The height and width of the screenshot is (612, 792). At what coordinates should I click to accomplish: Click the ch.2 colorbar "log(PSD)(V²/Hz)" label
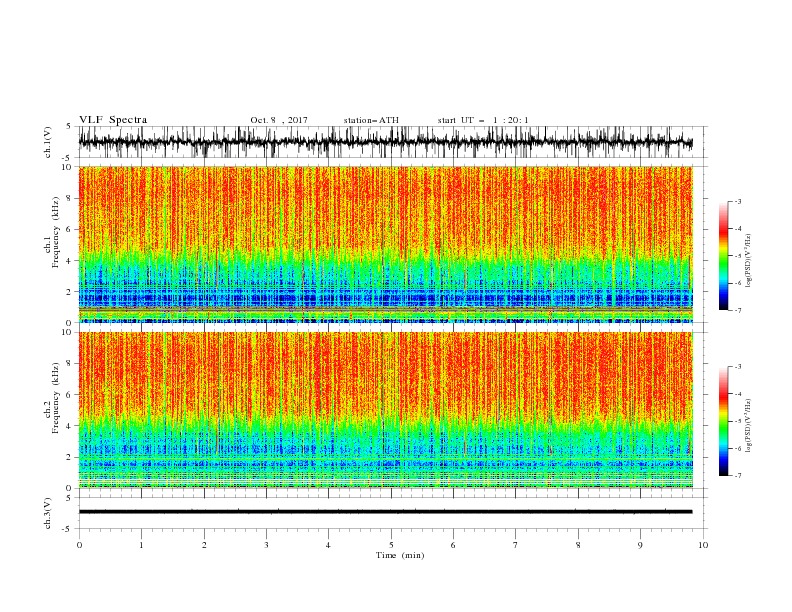(x=748, y=425)
